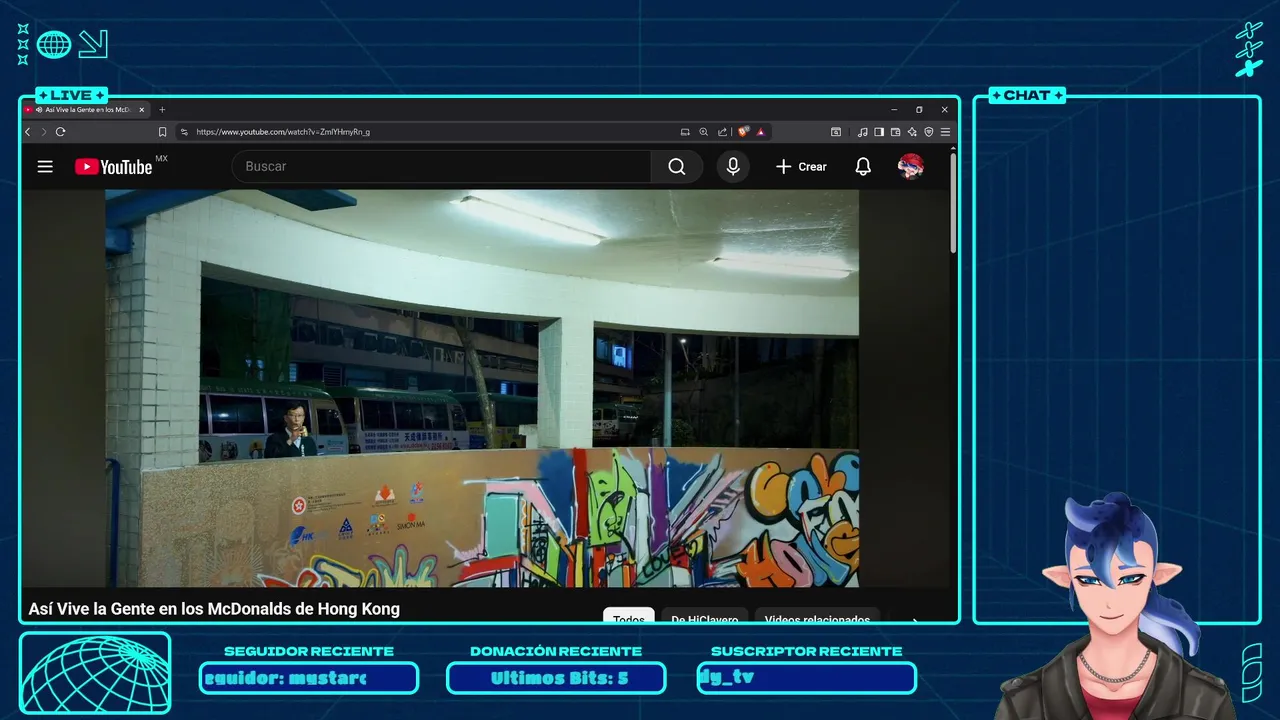The width and height of the screenshot is (1280, 720).
Task: Go back with the browser back arrow
Action: coord(28,132)
